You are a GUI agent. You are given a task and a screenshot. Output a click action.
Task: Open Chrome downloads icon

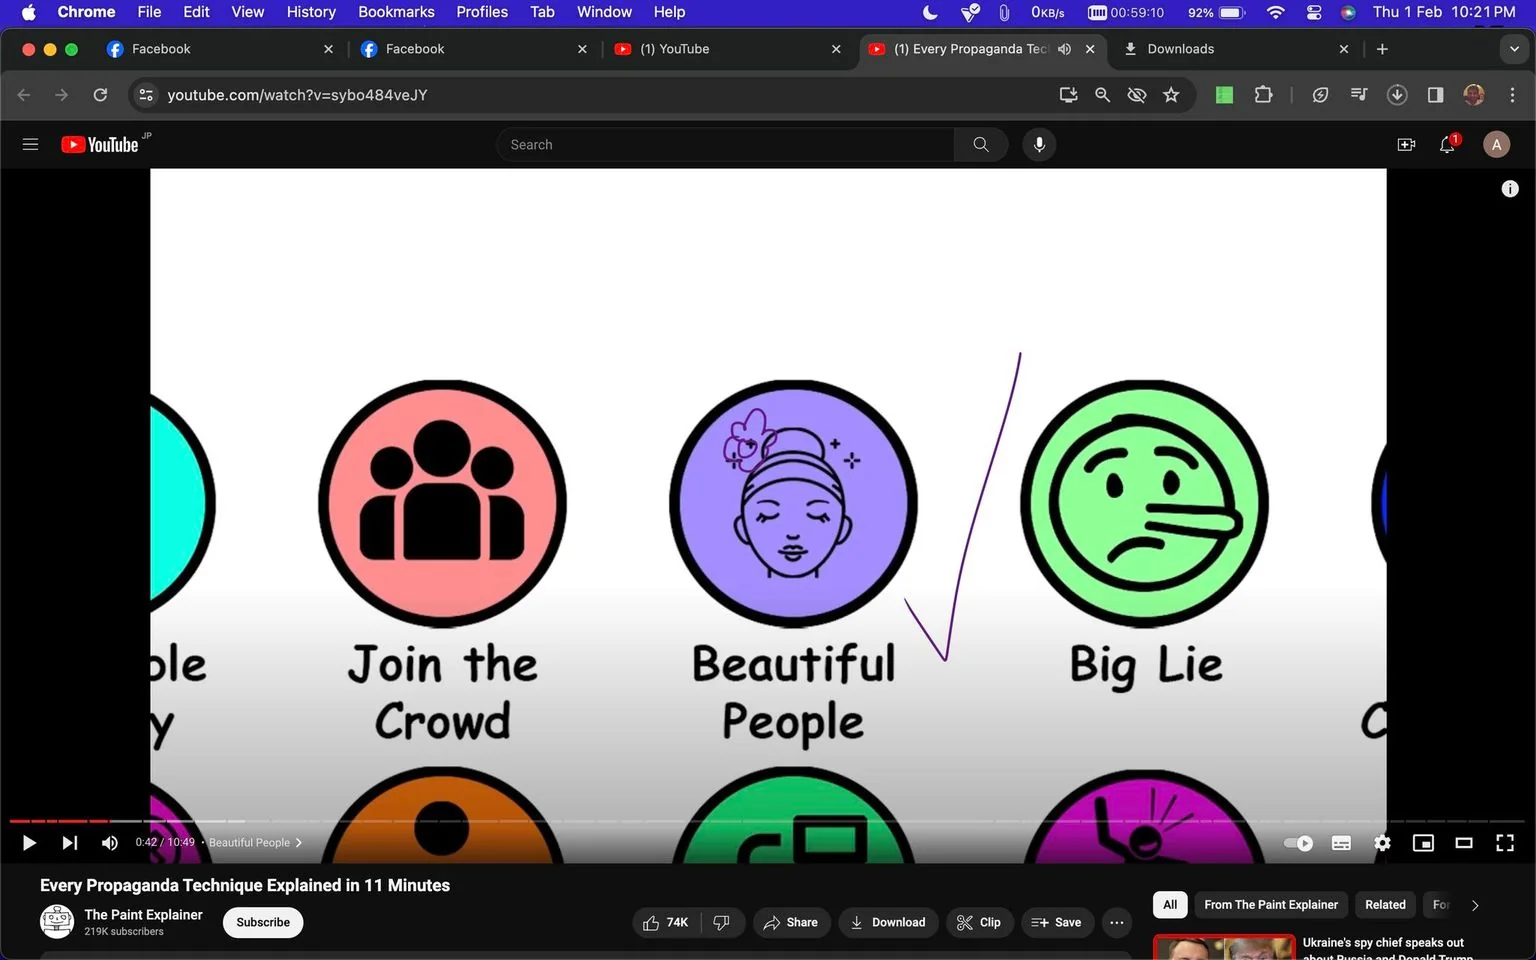pyautogui.click(x=1397, y=95)
